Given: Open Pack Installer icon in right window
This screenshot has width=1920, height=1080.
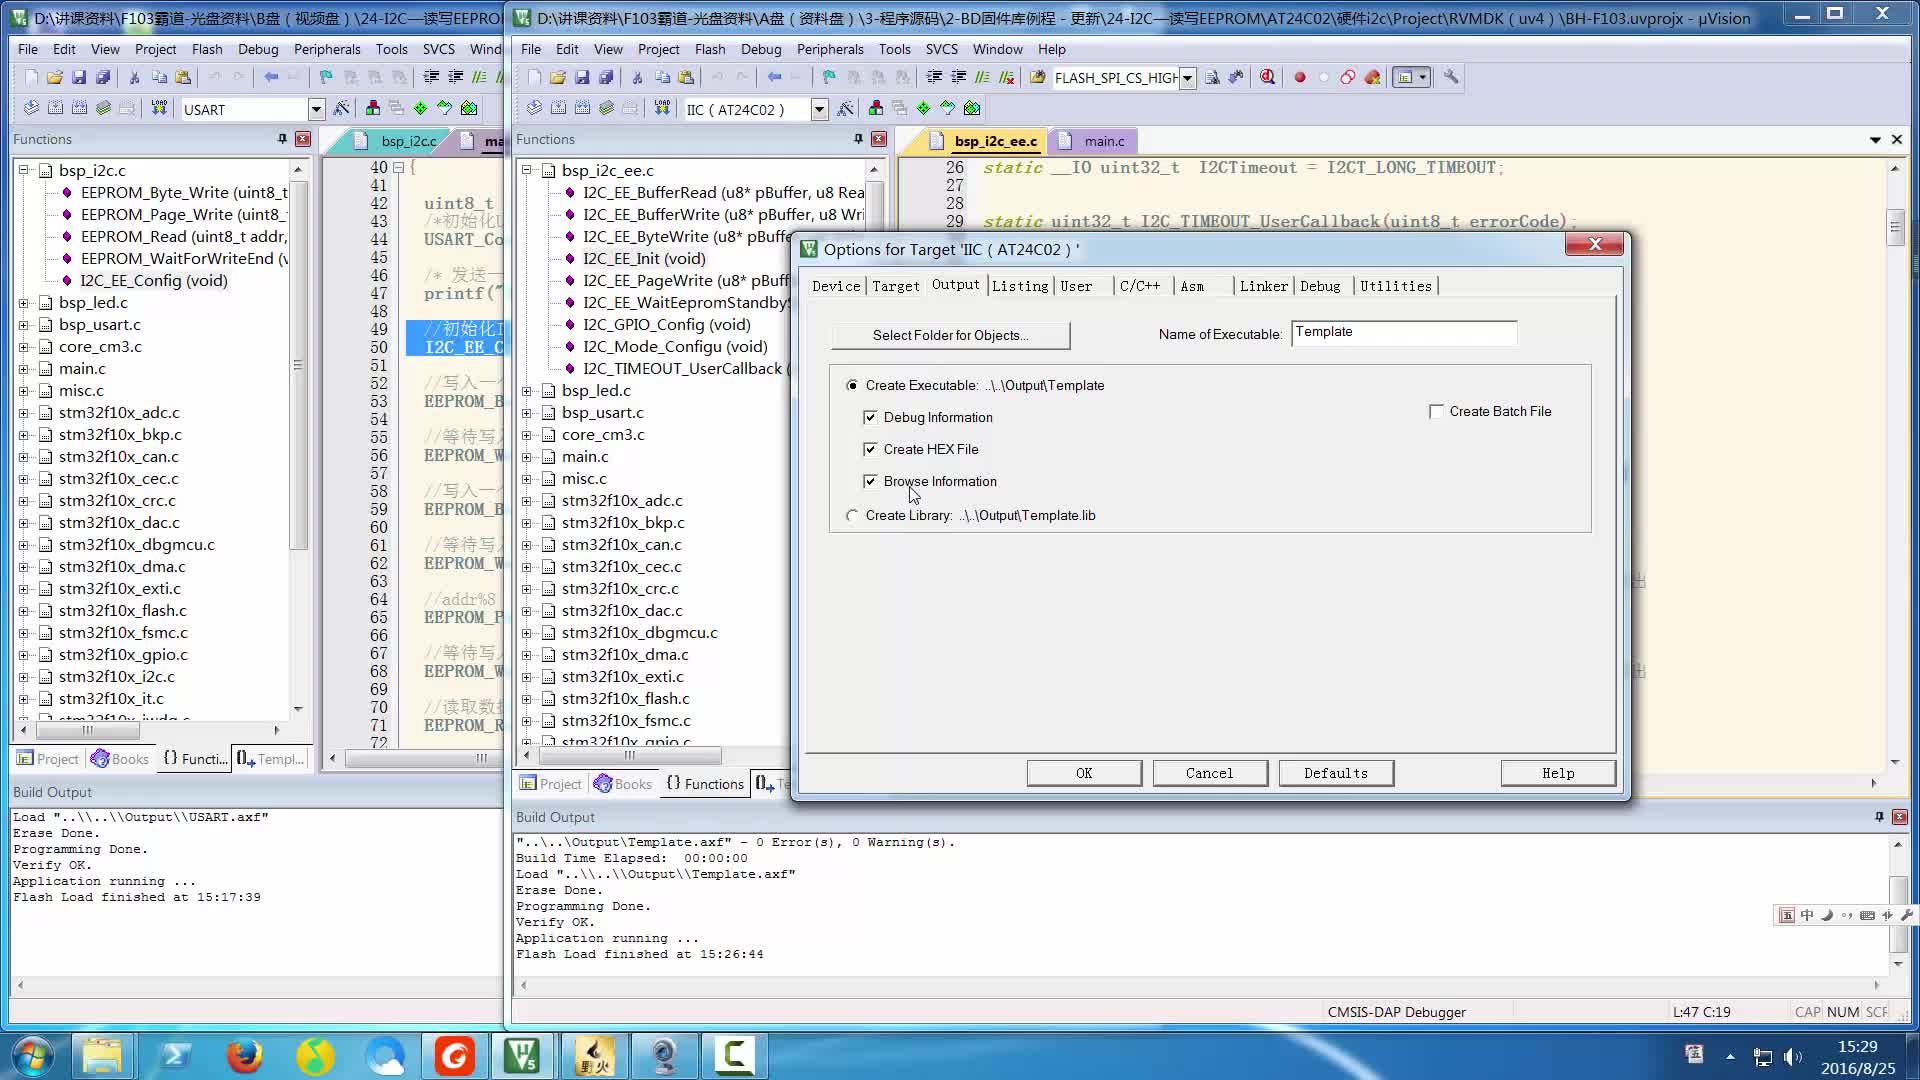Looking at the screenshot, I should pos(972,109).
